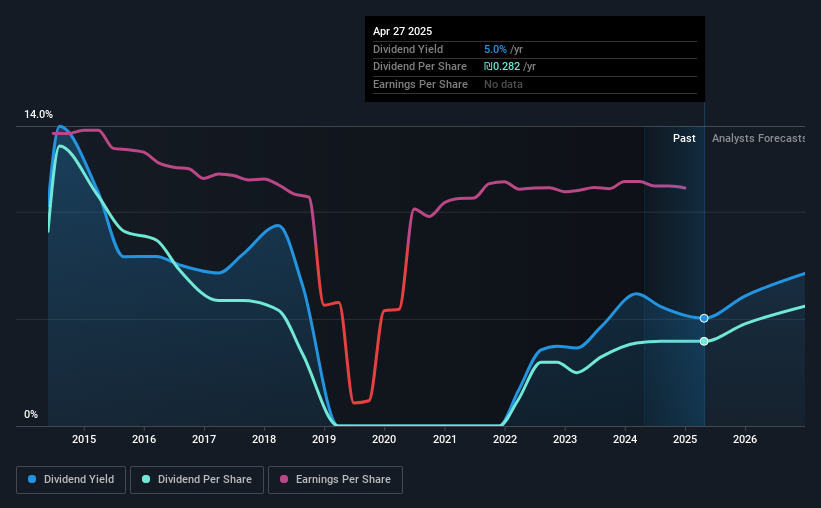The image size is (821, 508).
Task: Click the Analysts Forecasts label
Action: 758,138
